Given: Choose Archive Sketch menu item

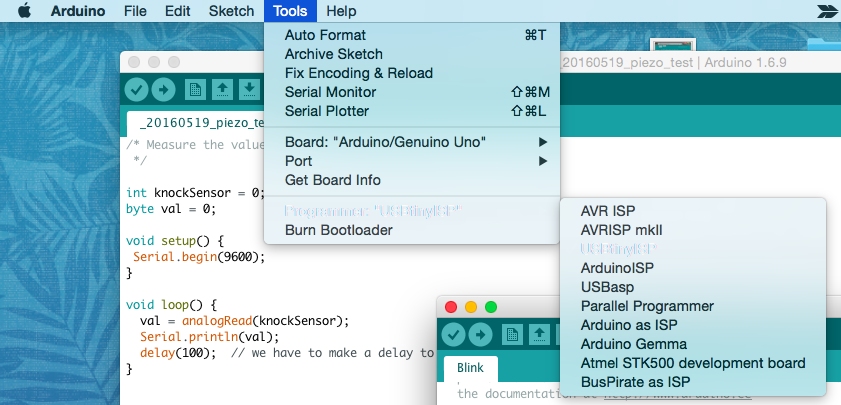Looking at the screenshot, I should (x=411, y=54).
